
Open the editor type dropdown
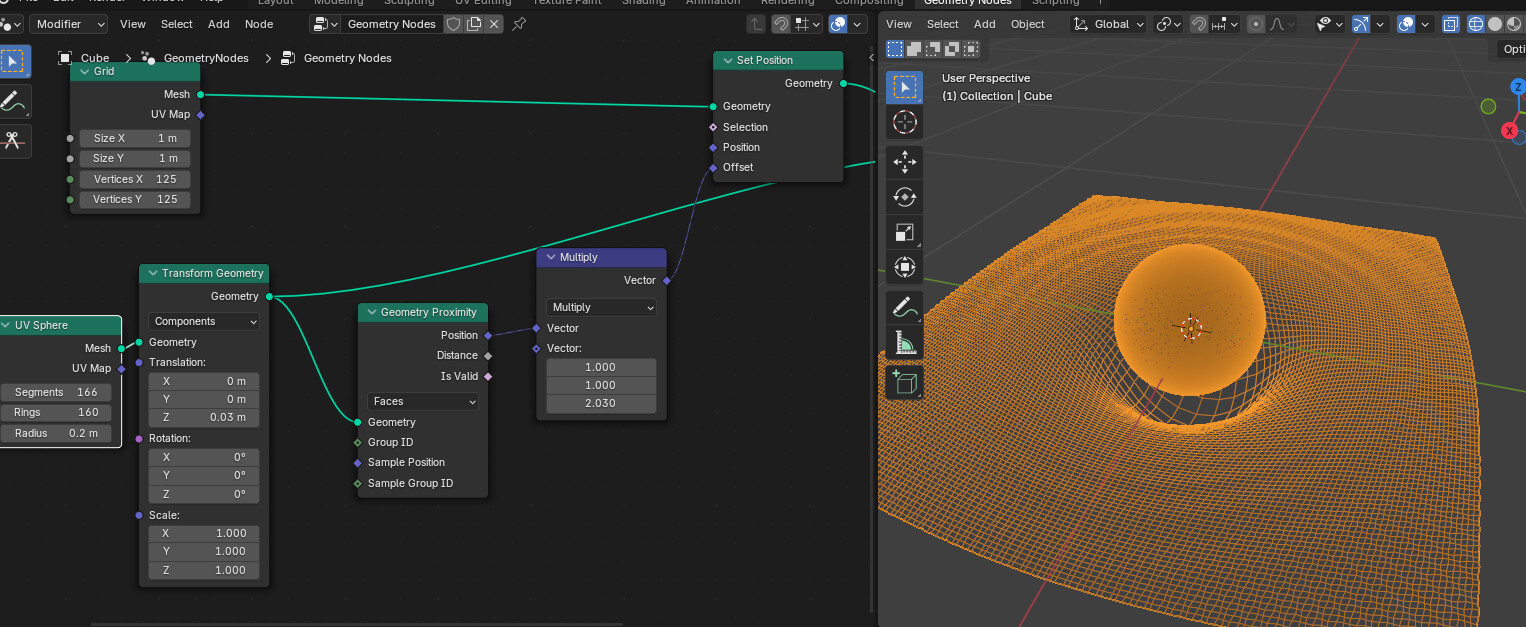point(11,24)
